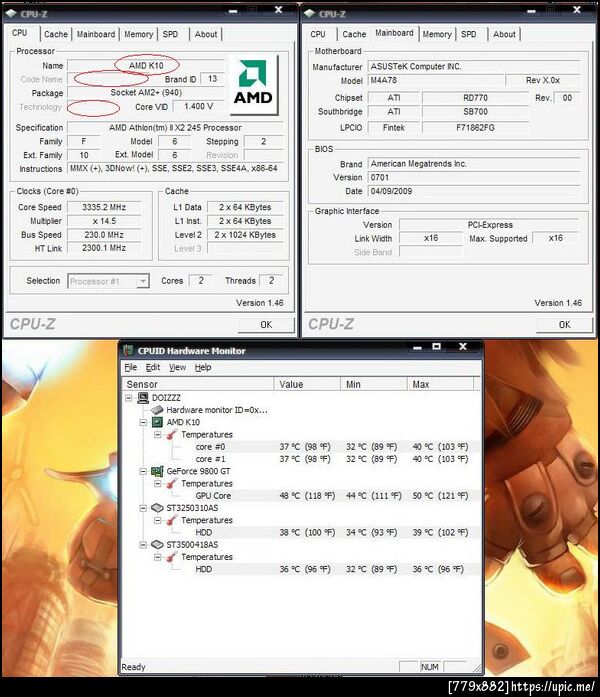
Task: Click the Sensor column header
Action: [x=198, y=384]
